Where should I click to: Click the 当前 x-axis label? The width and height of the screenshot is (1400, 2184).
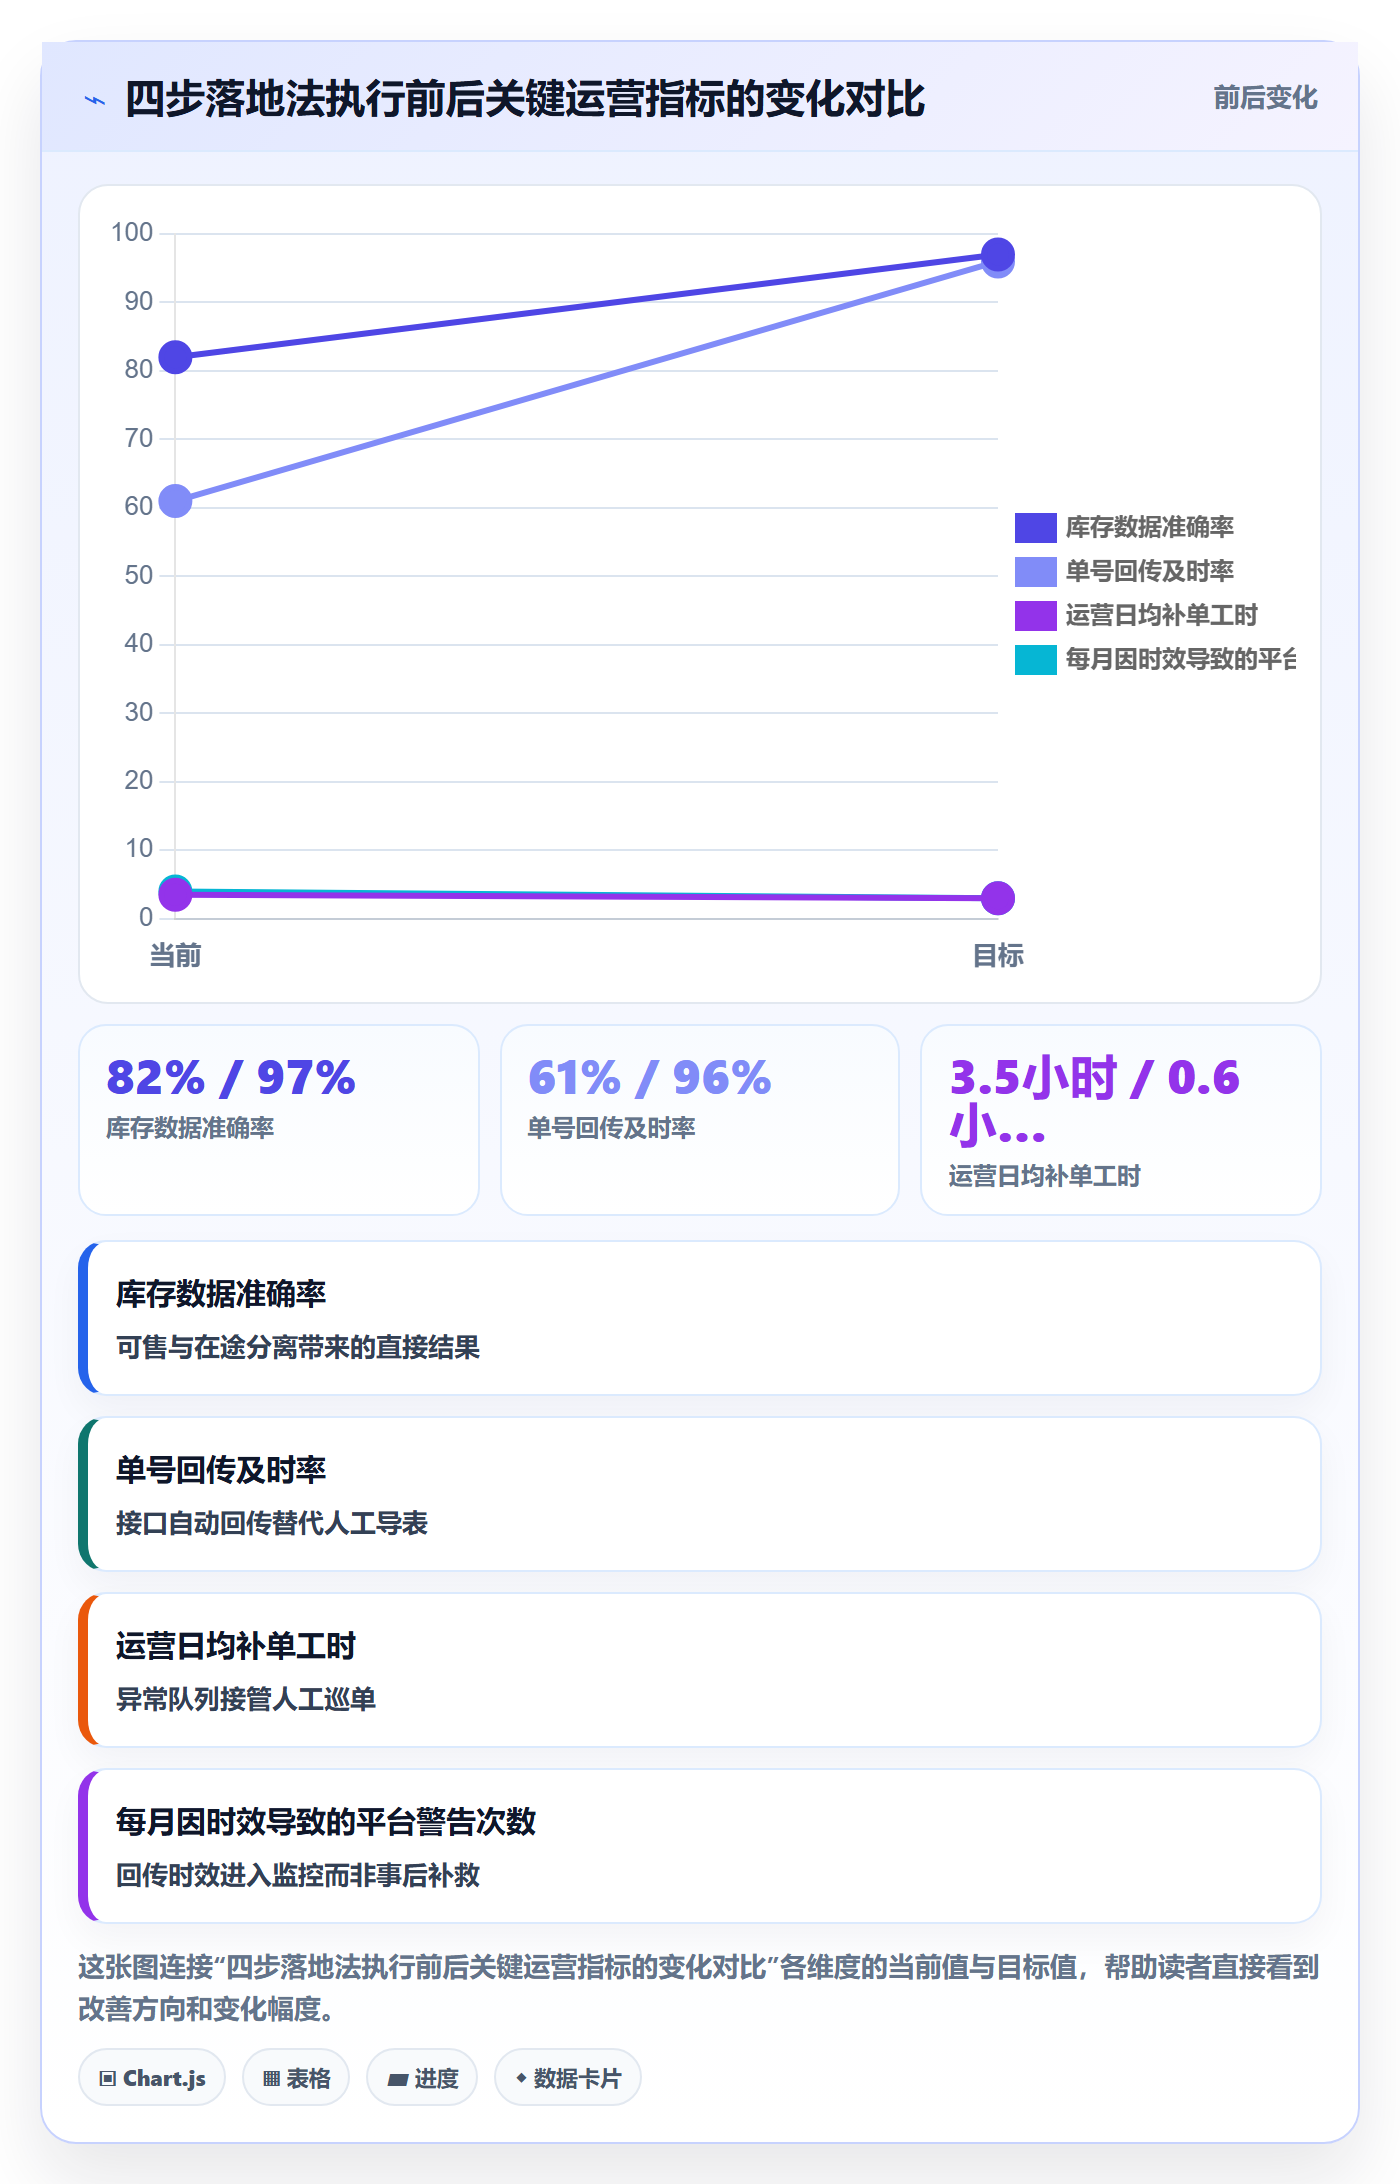175,956
